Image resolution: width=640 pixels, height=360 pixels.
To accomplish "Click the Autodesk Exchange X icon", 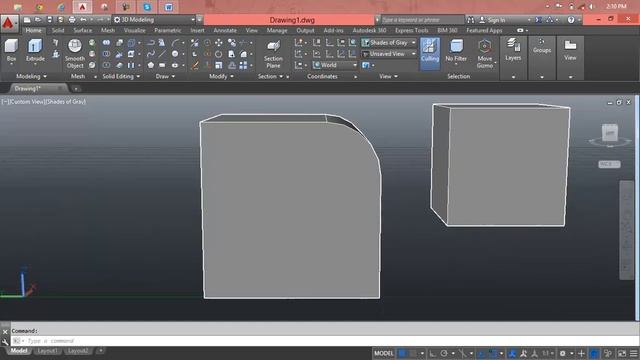I will (538, 20).
